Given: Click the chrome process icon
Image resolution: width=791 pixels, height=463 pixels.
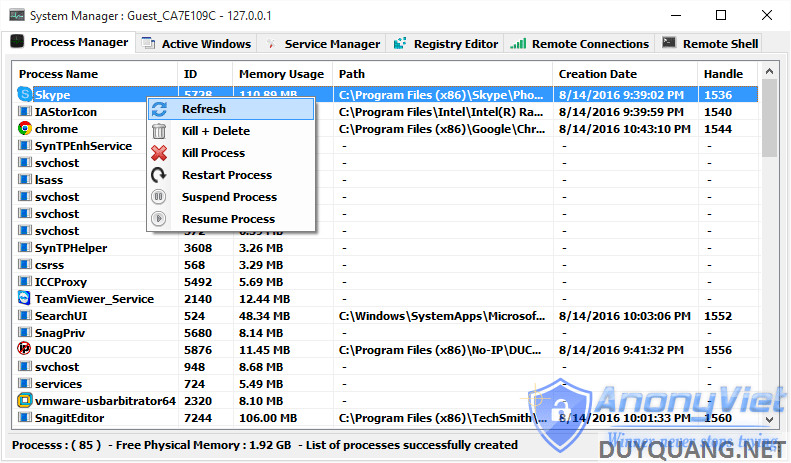Looking at the screenshot, I should [x=24, y=129].
